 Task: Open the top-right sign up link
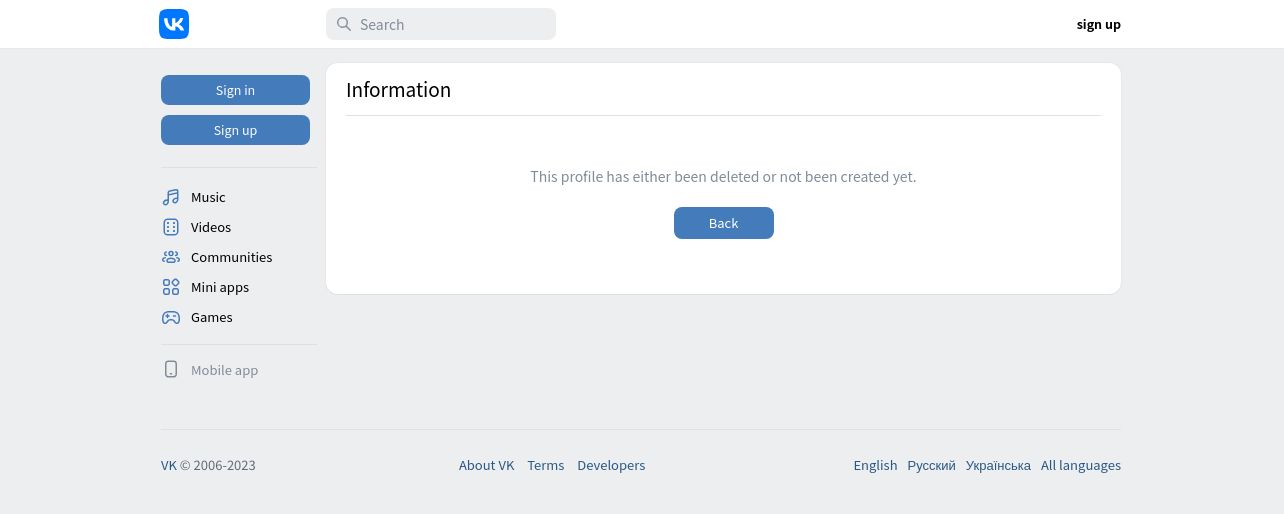1098,24
